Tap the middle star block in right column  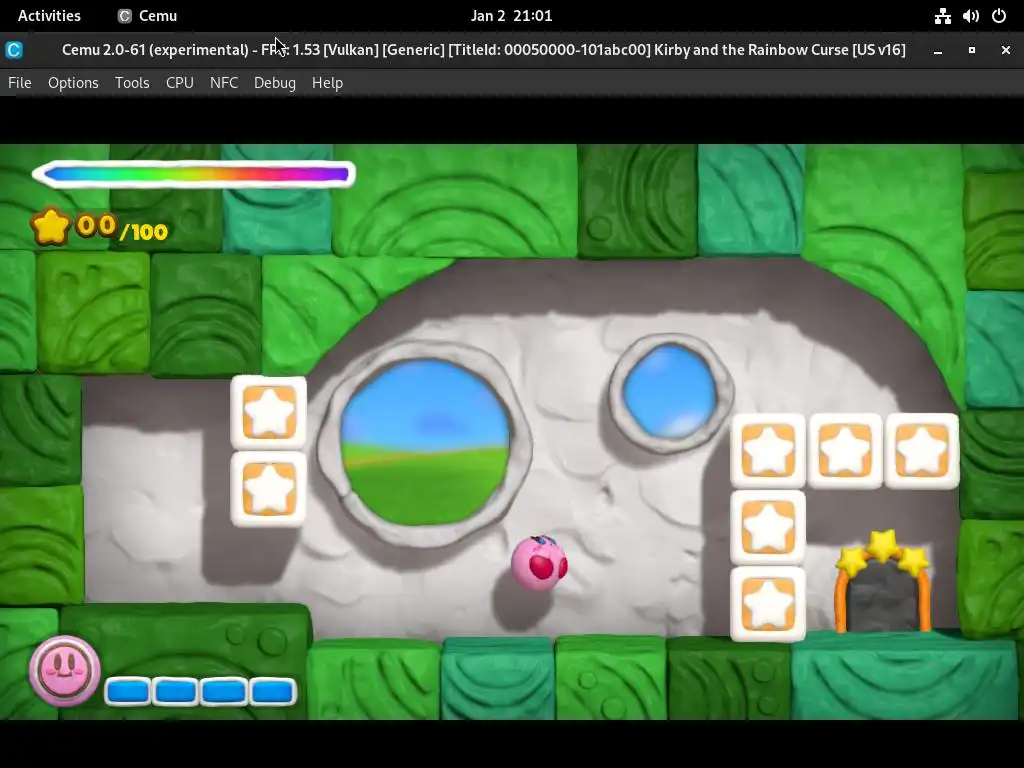click(768, 527)
